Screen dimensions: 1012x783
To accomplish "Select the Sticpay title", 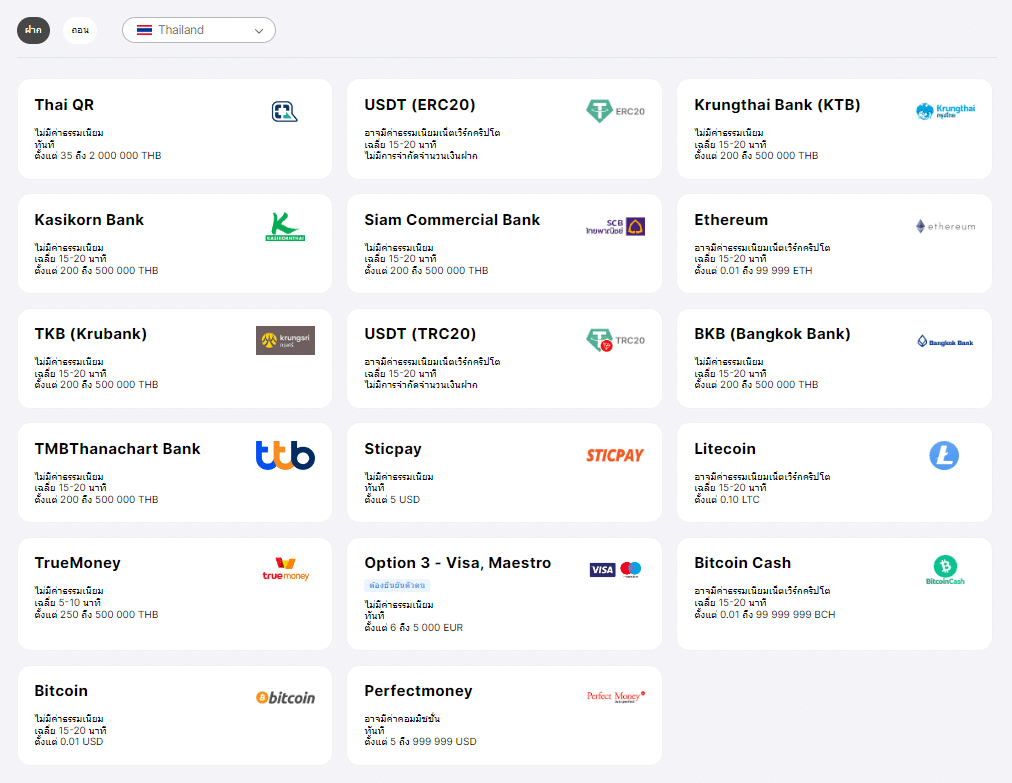I will (x=393, y=449).
